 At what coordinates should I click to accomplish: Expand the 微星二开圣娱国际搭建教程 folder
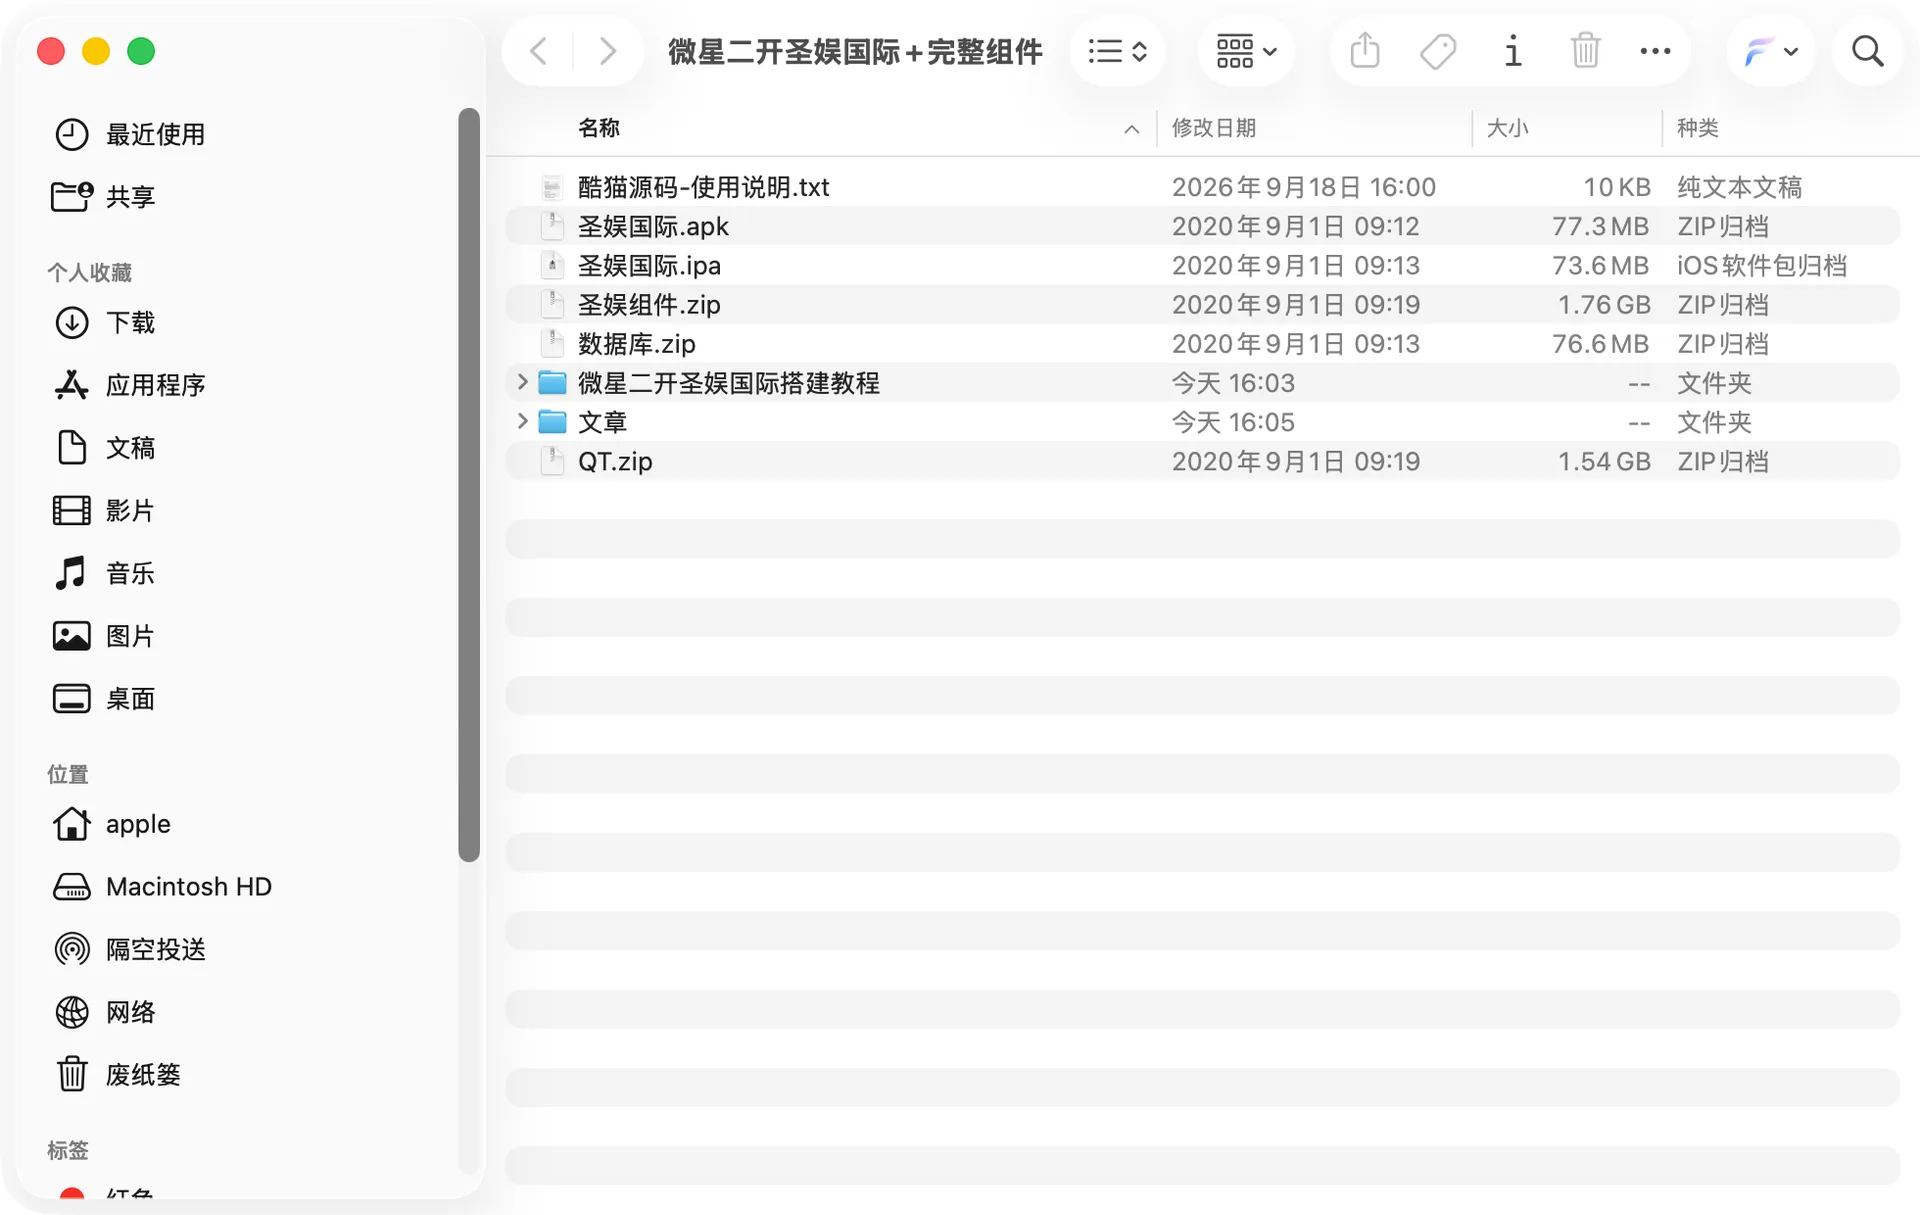(521, 382)
